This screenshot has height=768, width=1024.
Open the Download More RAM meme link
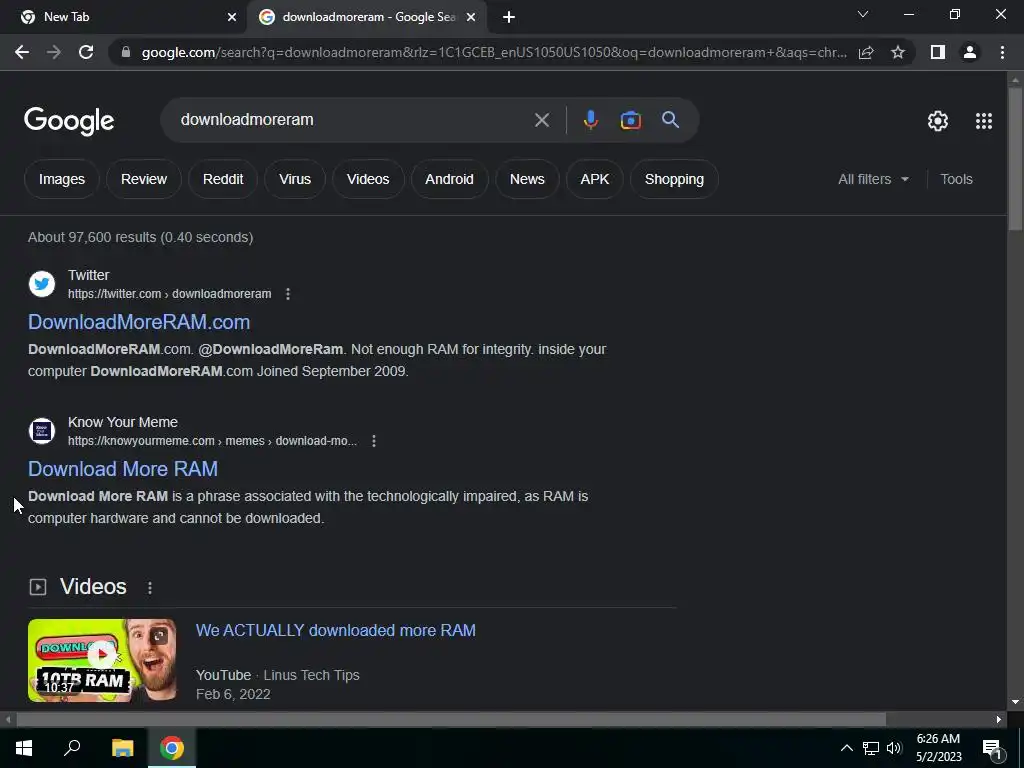click(x=123, y=469)
